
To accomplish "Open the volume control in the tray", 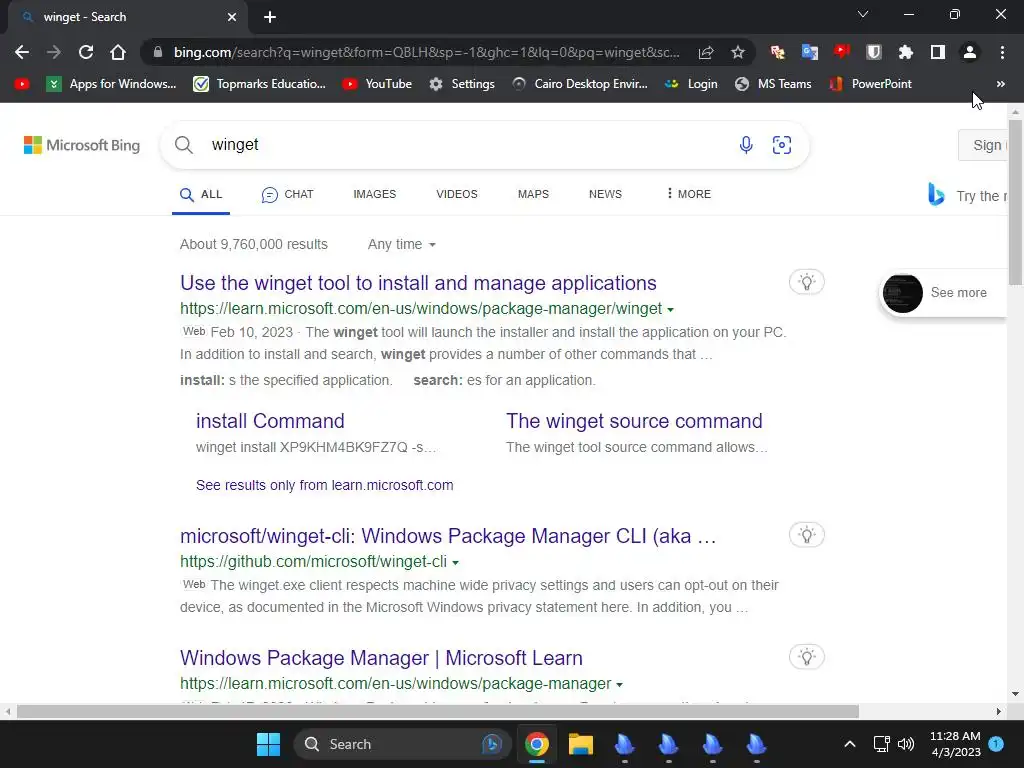I will pyautogui.click(x=906, y=744).
